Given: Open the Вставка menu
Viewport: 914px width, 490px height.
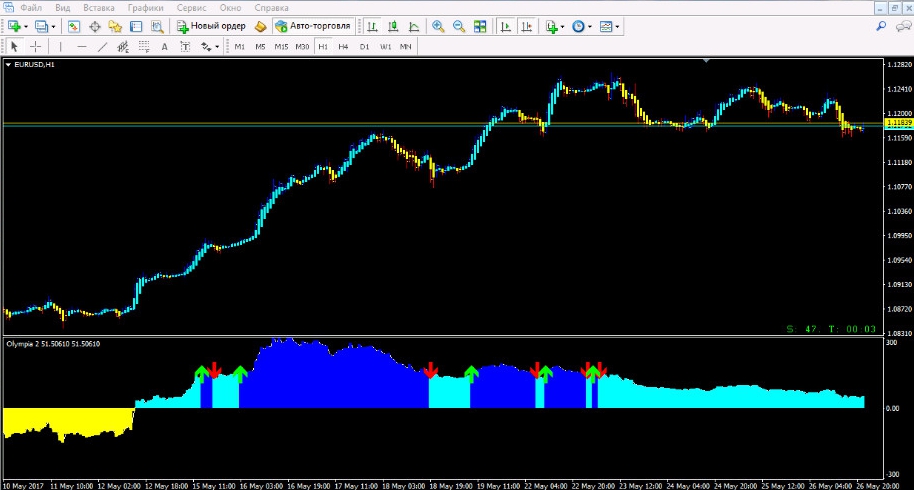Looking at the screenshot, I should (x=100, y=8).
